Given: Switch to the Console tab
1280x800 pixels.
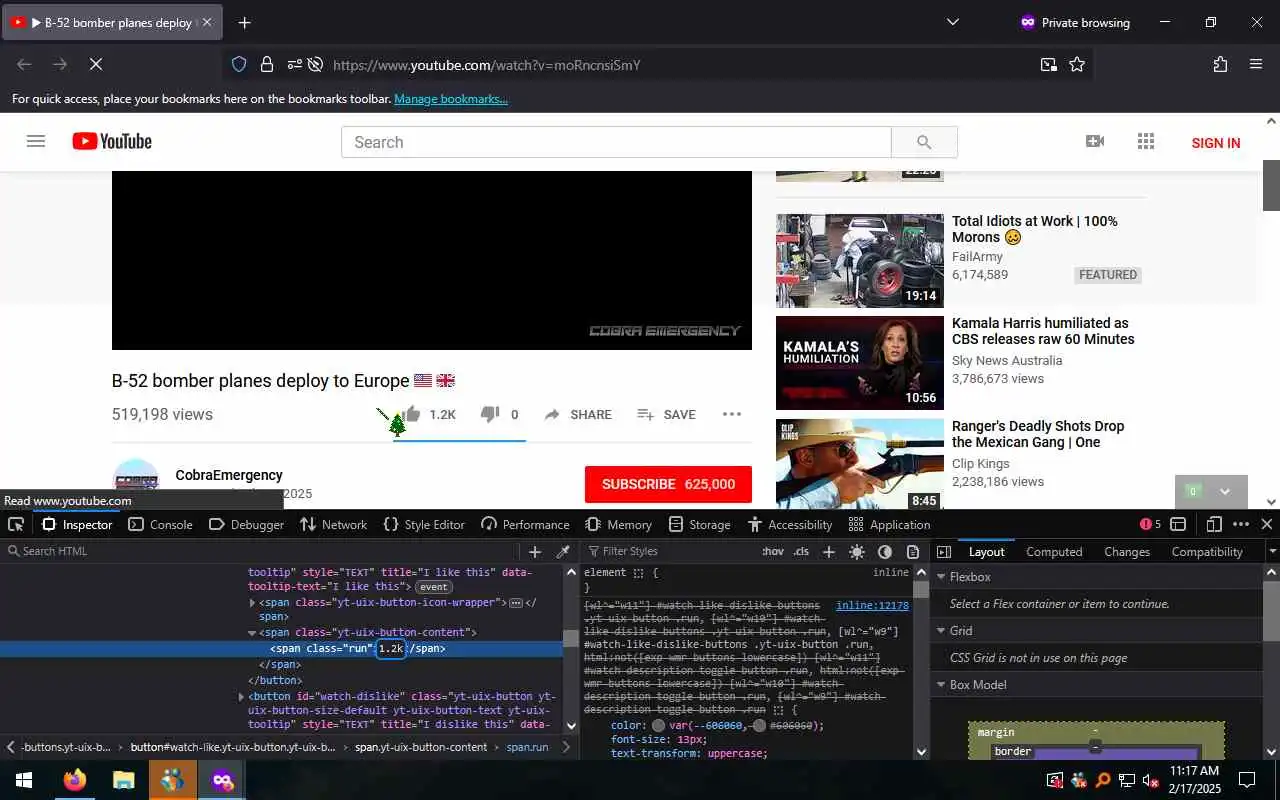Looking at the screenshot, I should point(160,524).
